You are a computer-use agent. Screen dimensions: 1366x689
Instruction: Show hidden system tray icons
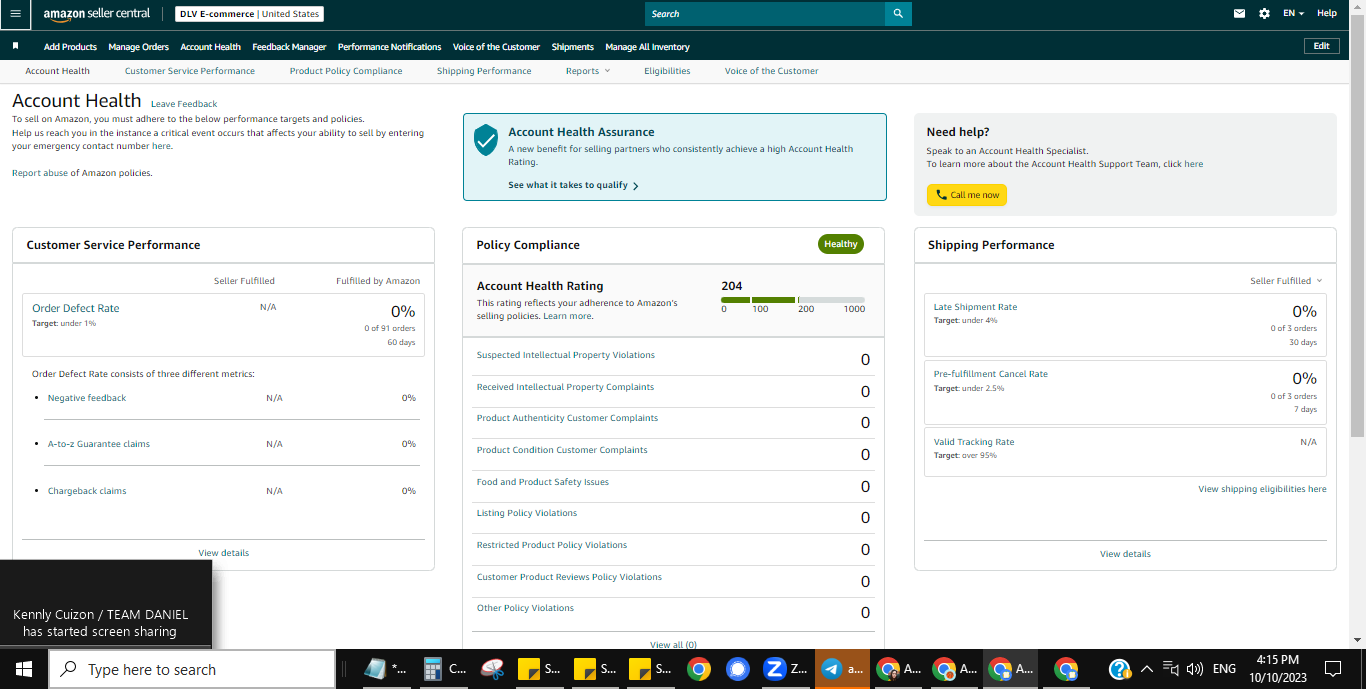[1146, 669]
